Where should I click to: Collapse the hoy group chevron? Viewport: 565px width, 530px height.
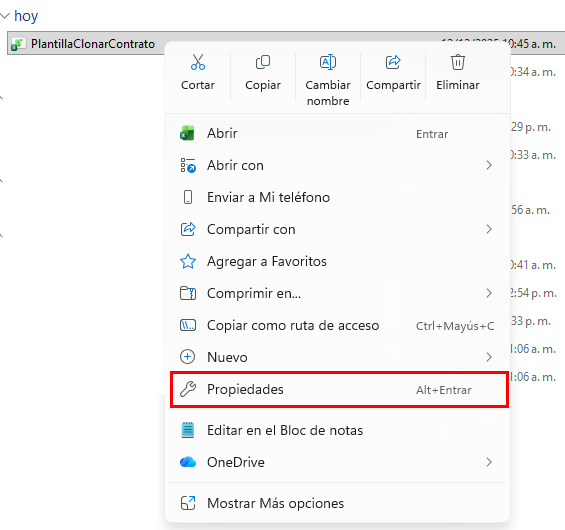click(5, 15)
